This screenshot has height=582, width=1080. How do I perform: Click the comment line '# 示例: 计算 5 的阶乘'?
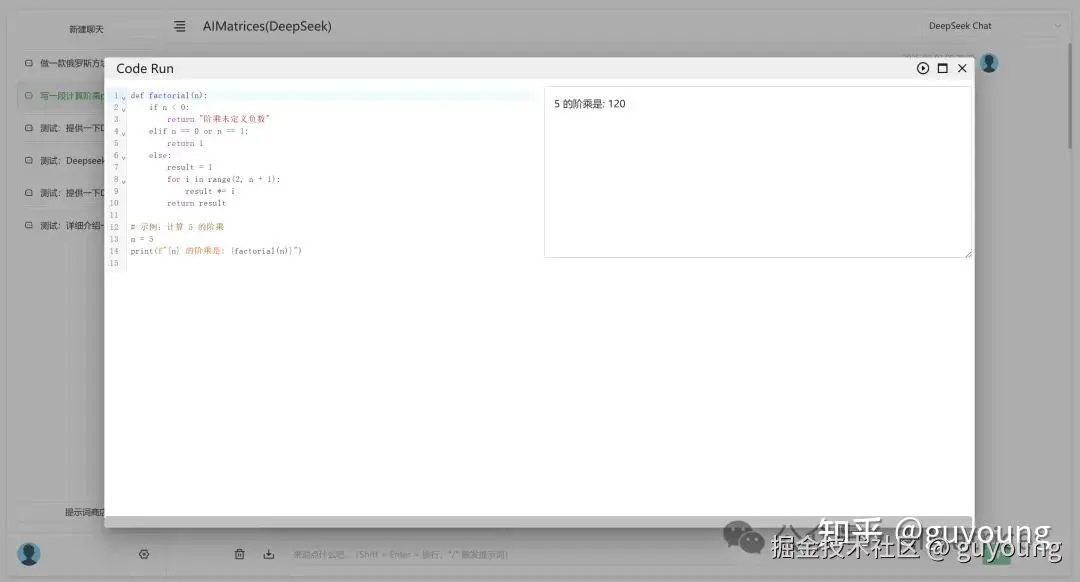(177, 227)
